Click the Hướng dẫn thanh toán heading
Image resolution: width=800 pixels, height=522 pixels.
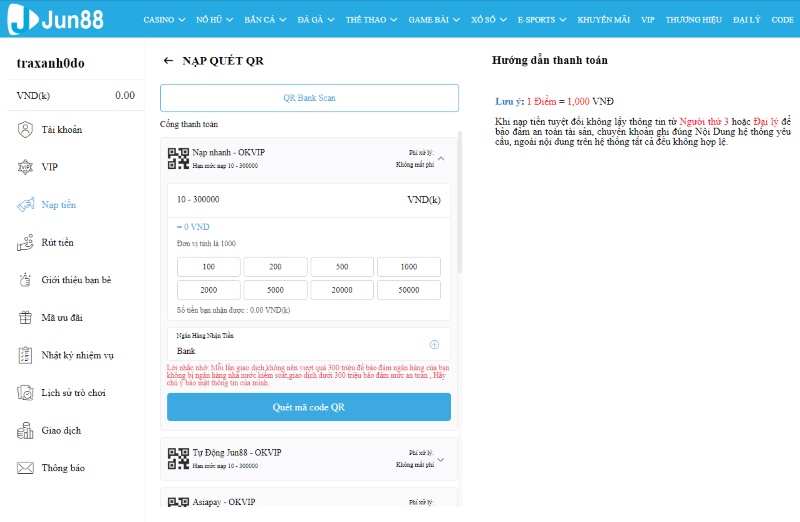pyautogui.click(x=549, y=60)
